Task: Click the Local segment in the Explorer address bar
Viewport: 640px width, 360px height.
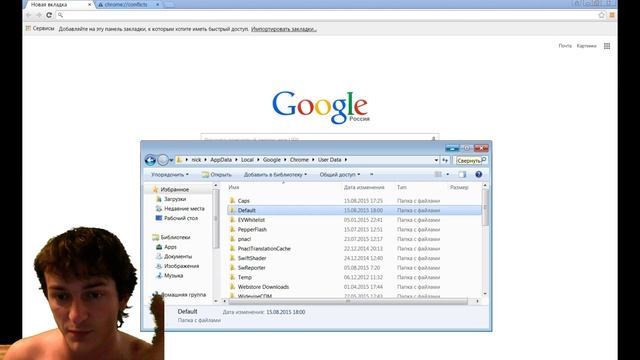Action: [247, 160]
